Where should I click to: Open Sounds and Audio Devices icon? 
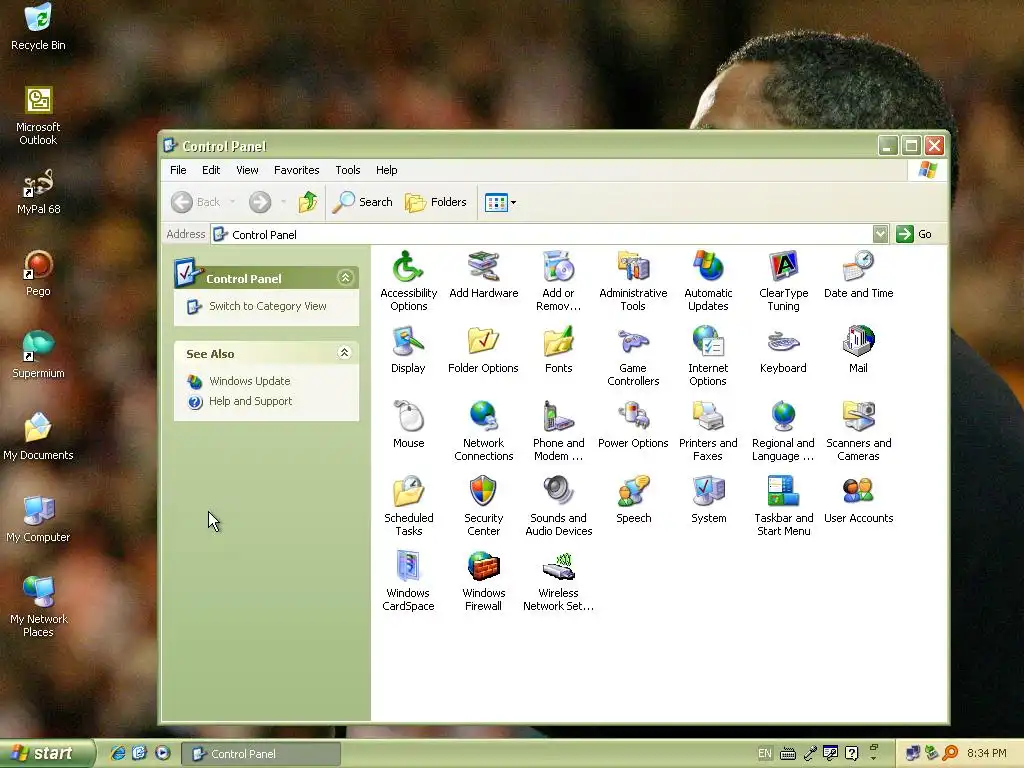[558, 506]
